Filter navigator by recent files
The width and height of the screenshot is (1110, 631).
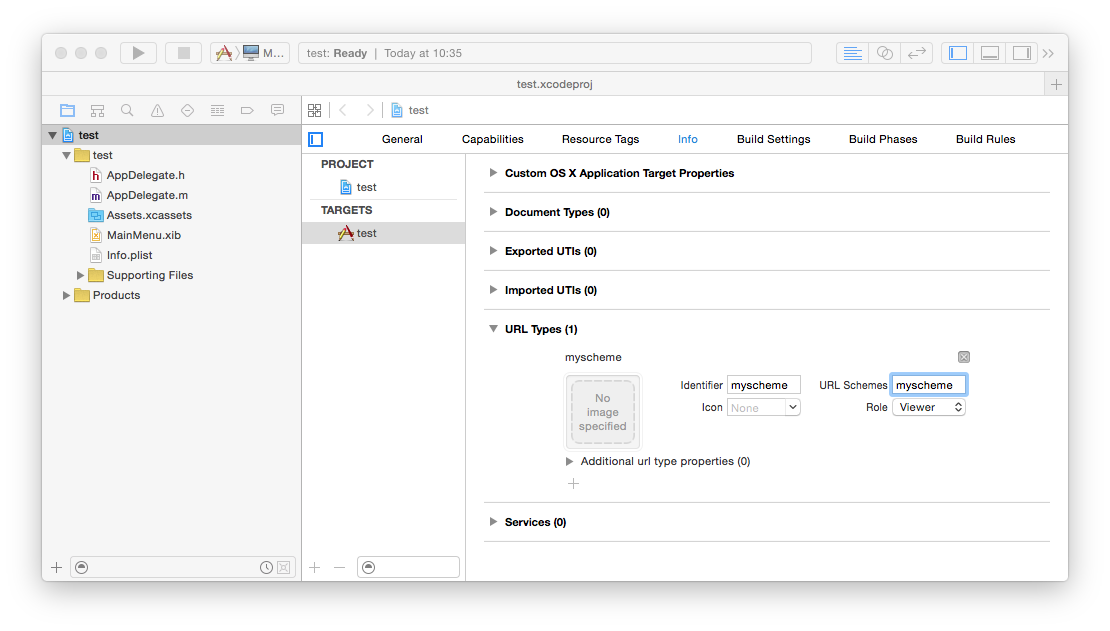coord(266,567)
